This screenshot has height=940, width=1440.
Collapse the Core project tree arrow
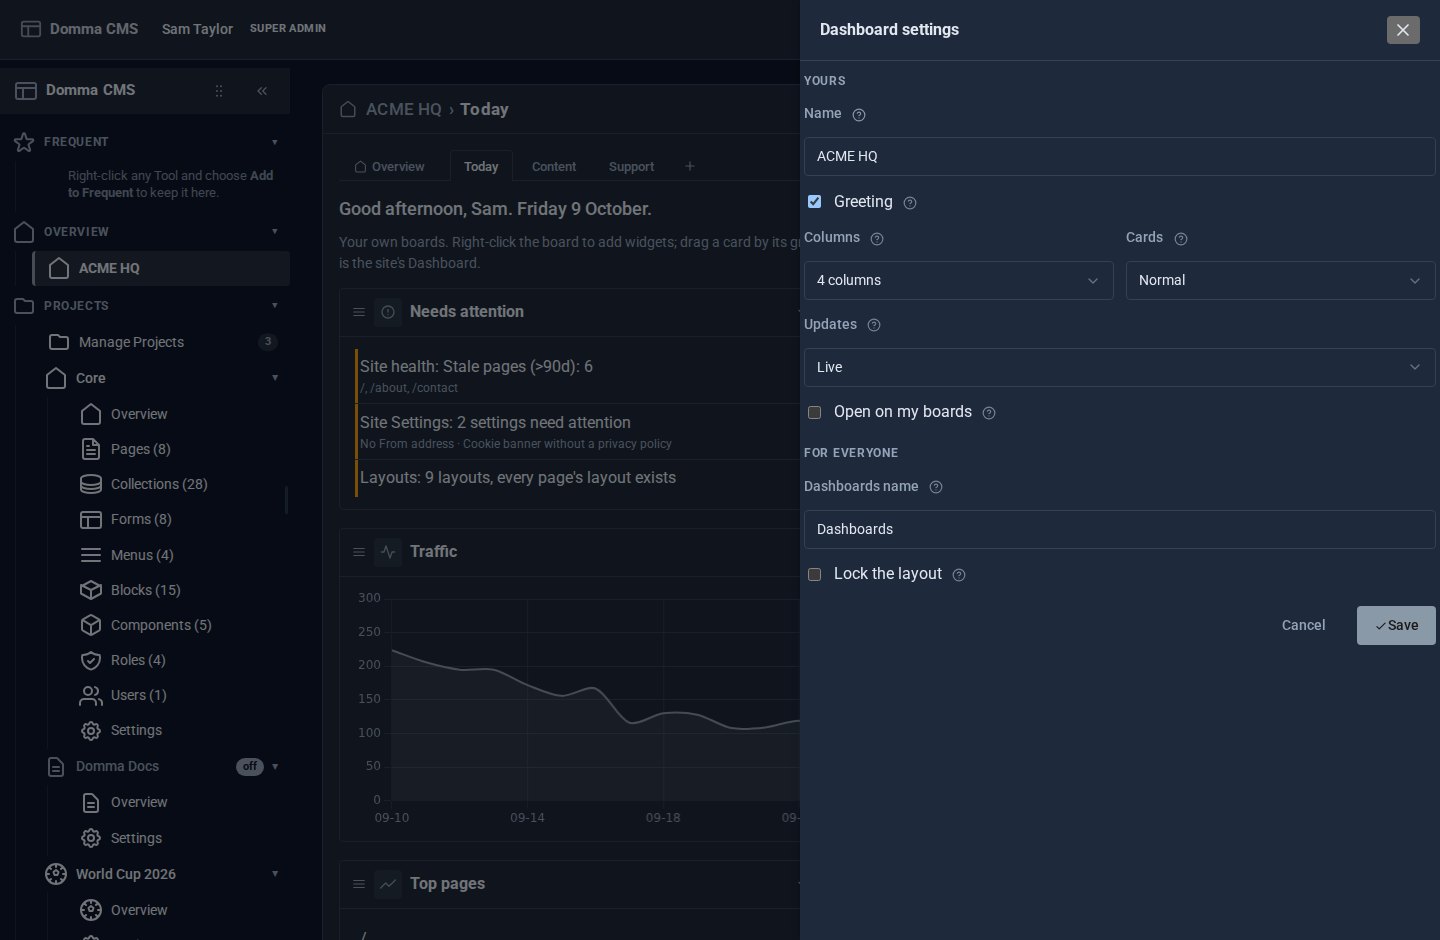[x=275, y=378]
